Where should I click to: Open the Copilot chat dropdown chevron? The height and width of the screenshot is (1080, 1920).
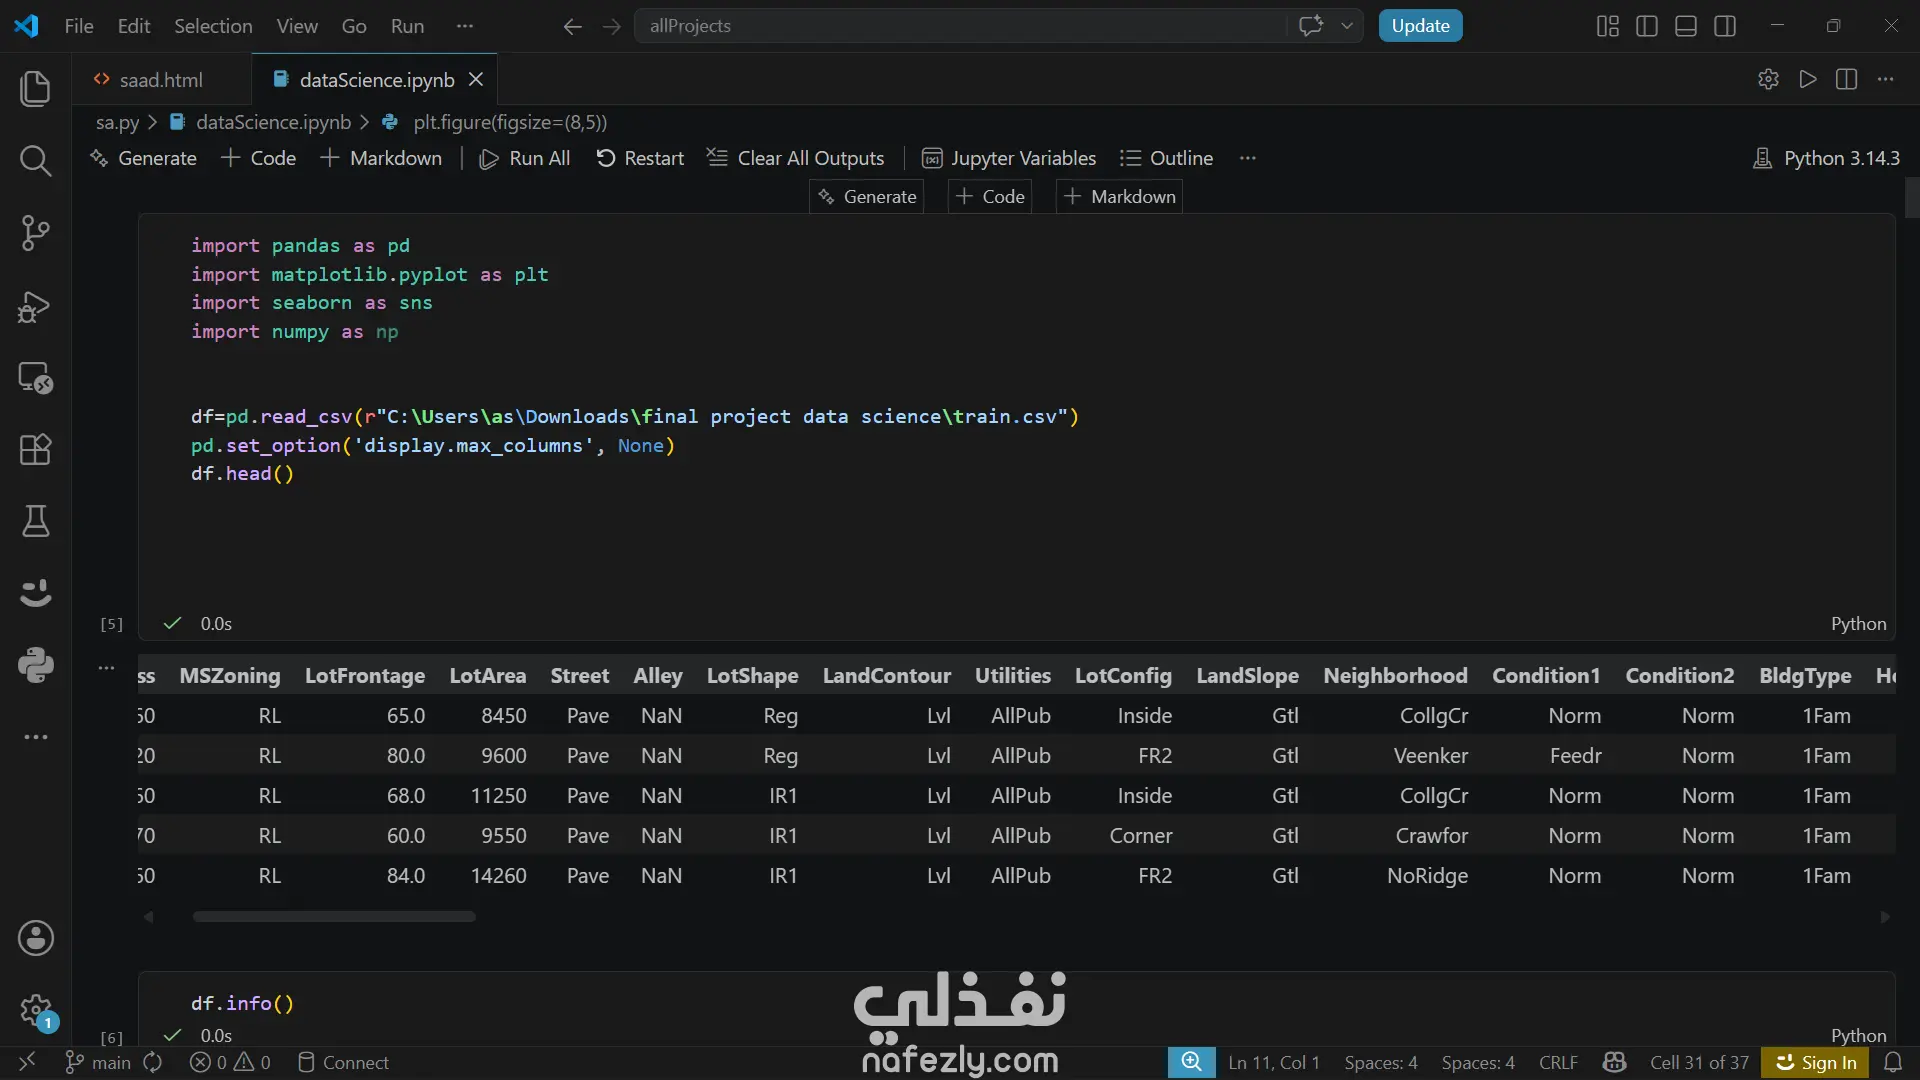(x=1347, y=26)
